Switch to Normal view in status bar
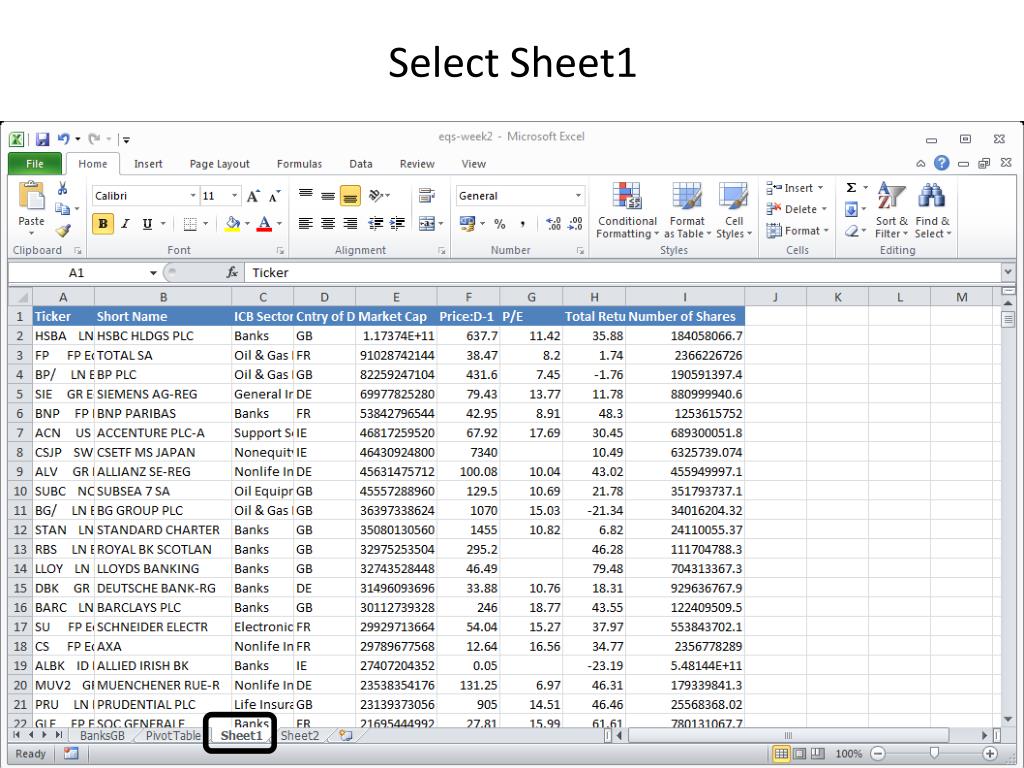Image resolution: width=1024 pixels, height=768 pixels. [781, 754]
